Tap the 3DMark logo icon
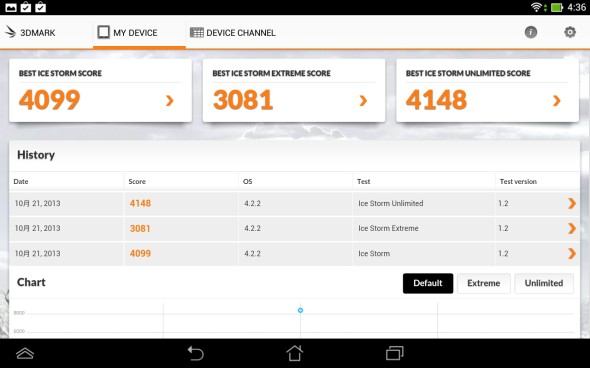Viewport: 590px width, 368px height. point(11,32)
